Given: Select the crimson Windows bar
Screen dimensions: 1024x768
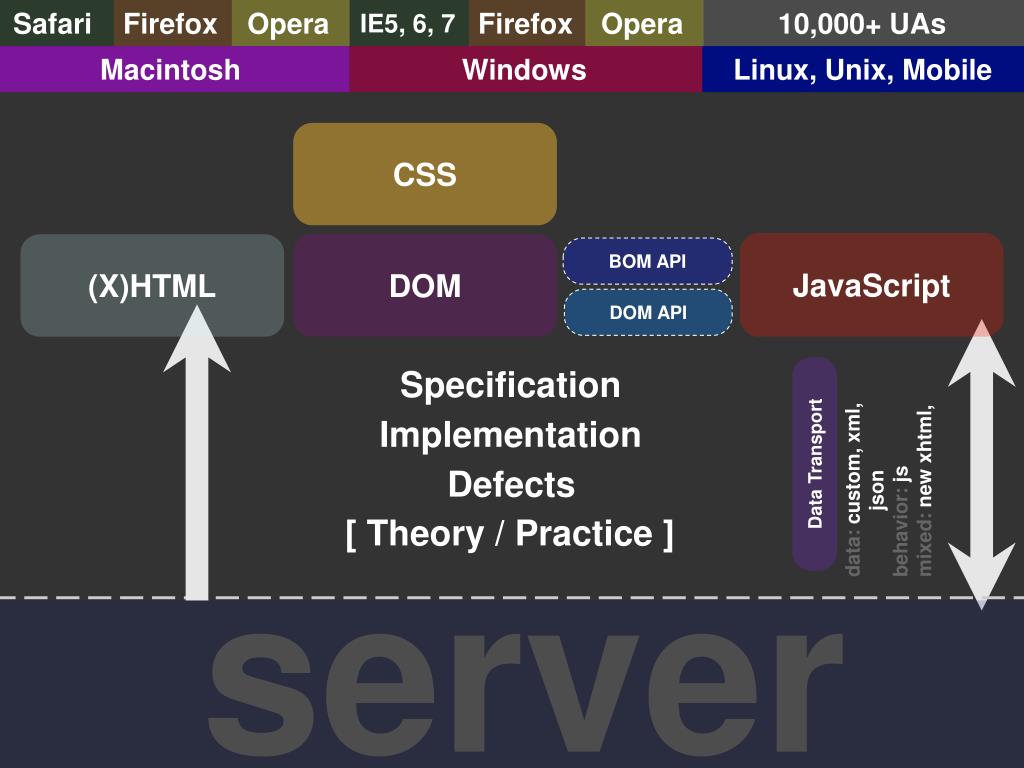Looking at the screenshot, I should pyautogui.click(x=526, y=69).
